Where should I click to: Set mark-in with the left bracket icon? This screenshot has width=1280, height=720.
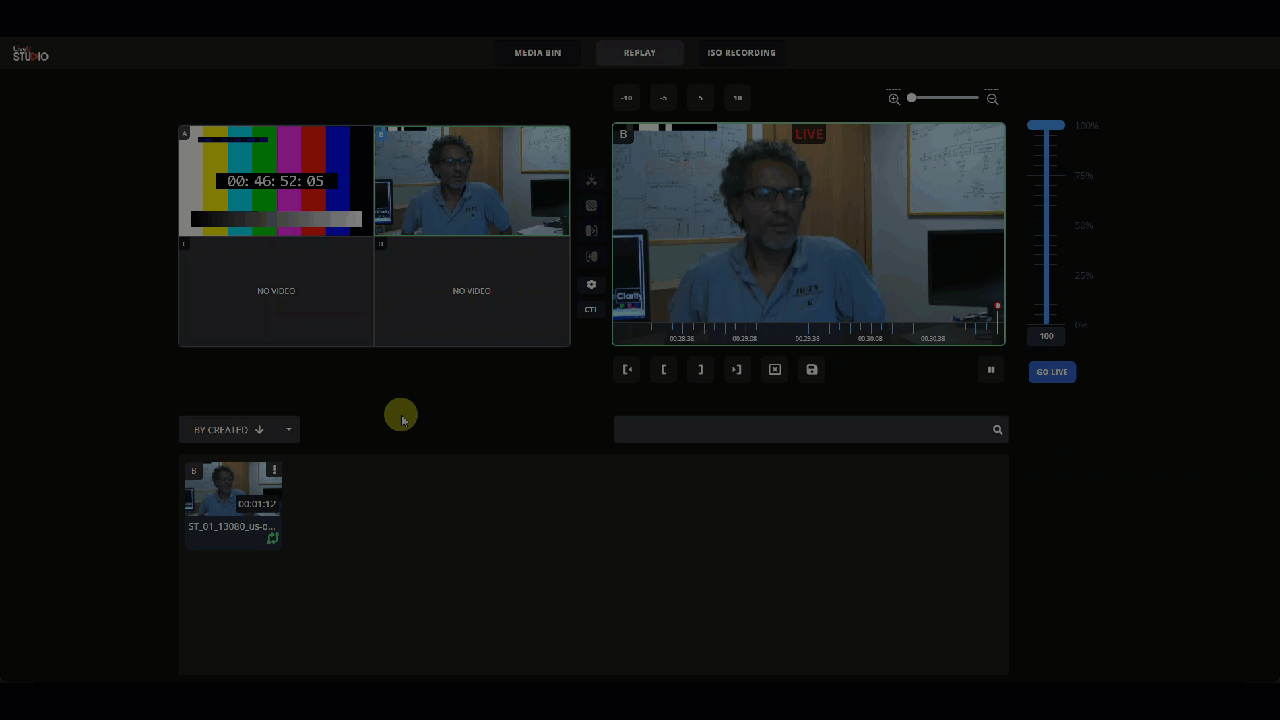click(664, 370)
